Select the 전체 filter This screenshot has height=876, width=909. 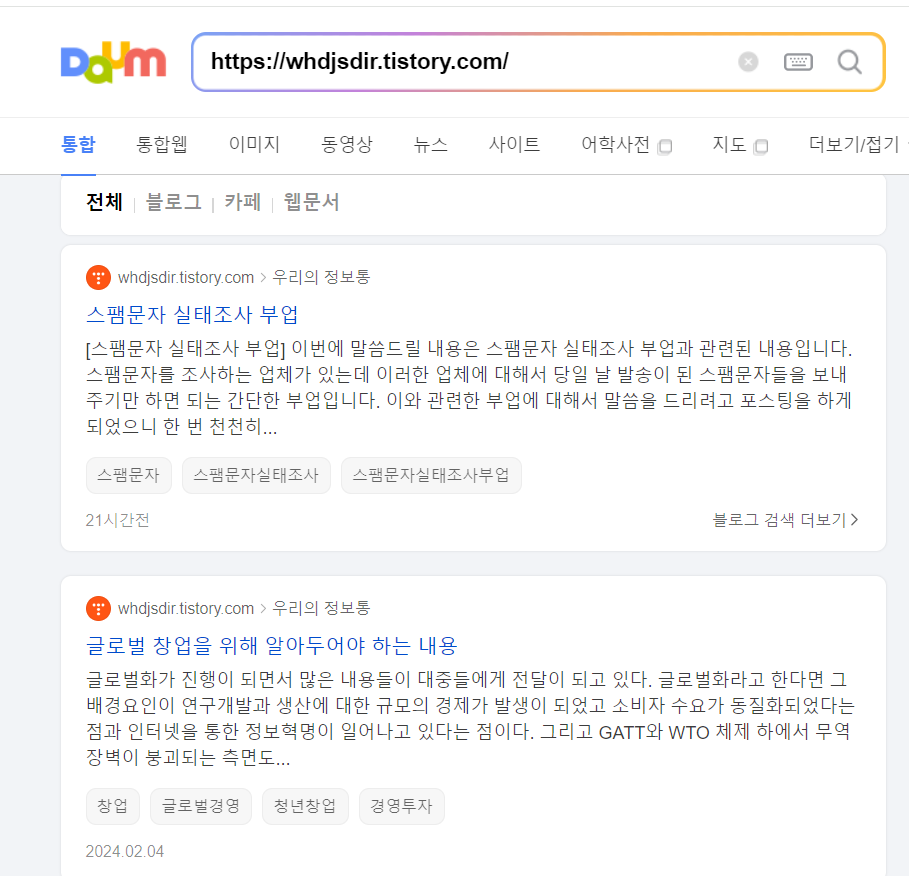pyautogui.click(x=104, y=202)
